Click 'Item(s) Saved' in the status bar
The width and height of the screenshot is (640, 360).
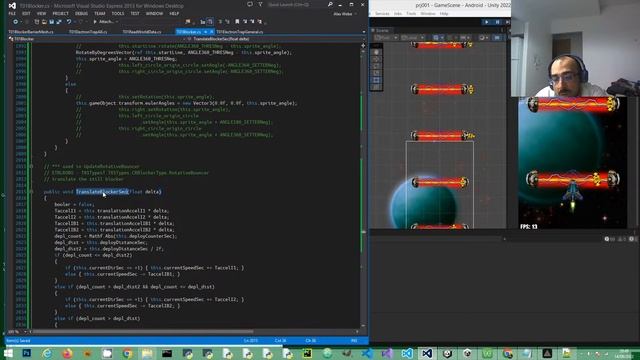click(x=18, y=340)
